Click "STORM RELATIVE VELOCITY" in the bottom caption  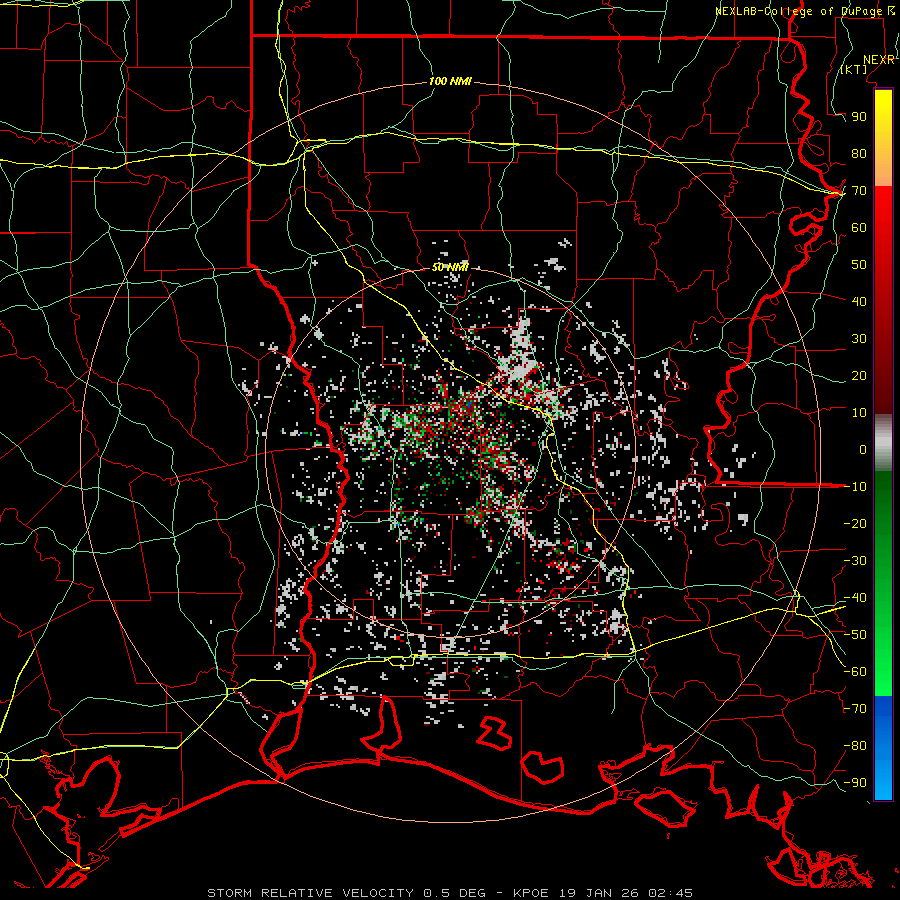coord(310,893)
